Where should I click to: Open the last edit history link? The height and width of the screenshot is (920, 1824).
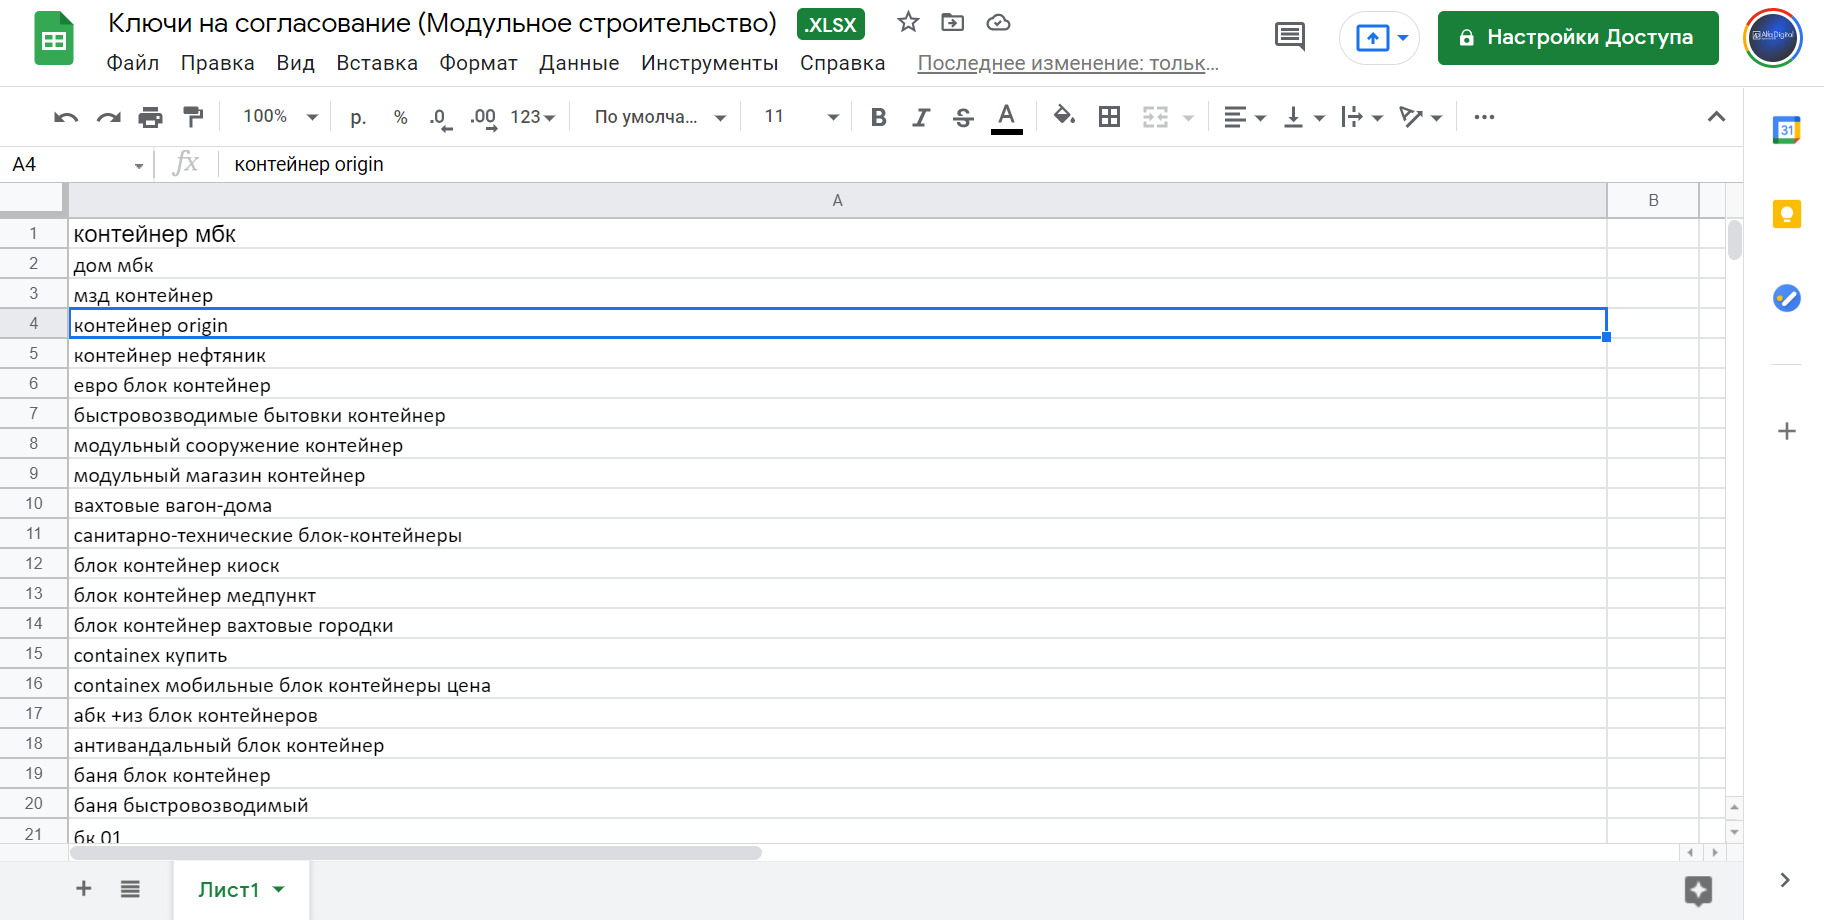coord(1068,63)
